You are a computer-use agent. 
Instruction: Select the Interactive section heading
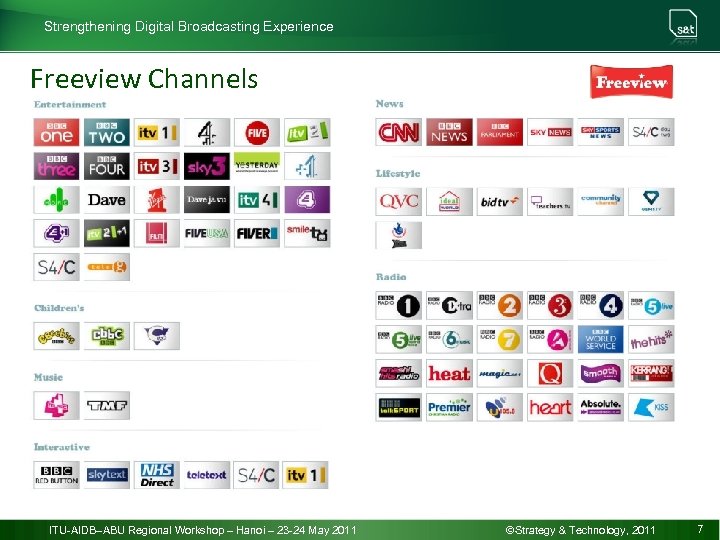point(62,447)
